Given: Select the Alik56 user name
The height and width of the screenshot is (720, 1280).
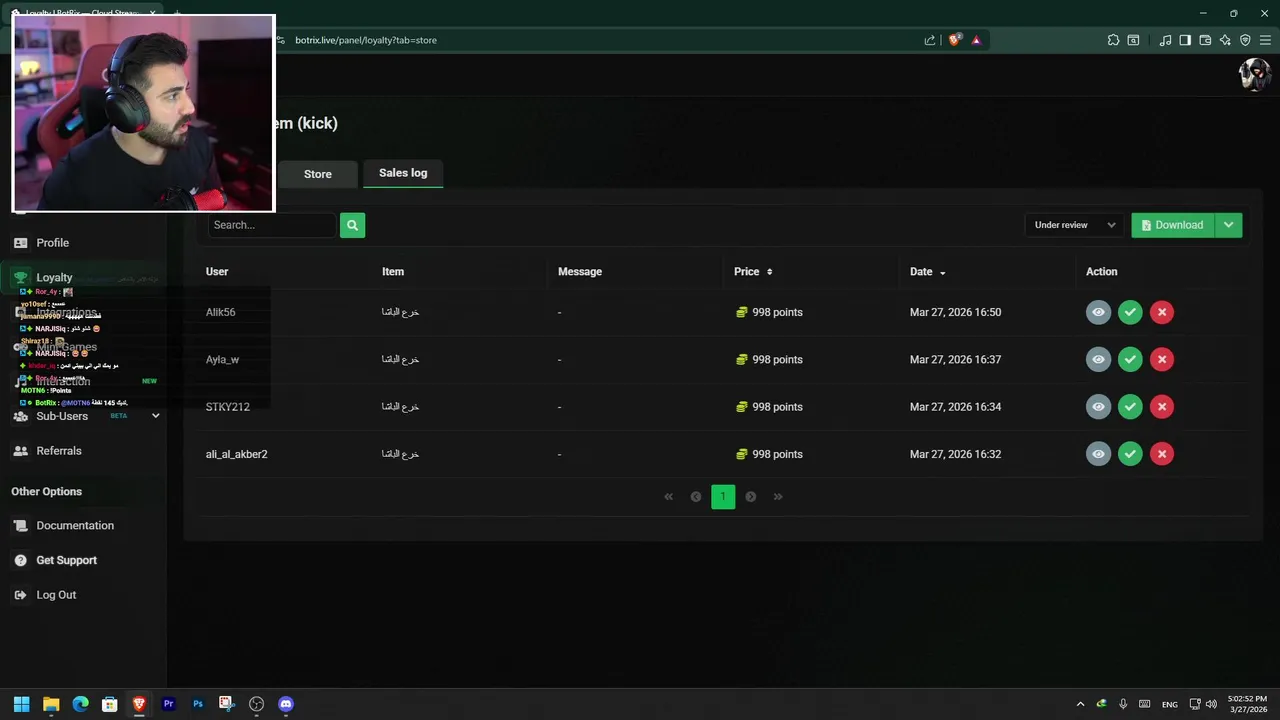Looking at the screenshot, I should coord(221,312).
